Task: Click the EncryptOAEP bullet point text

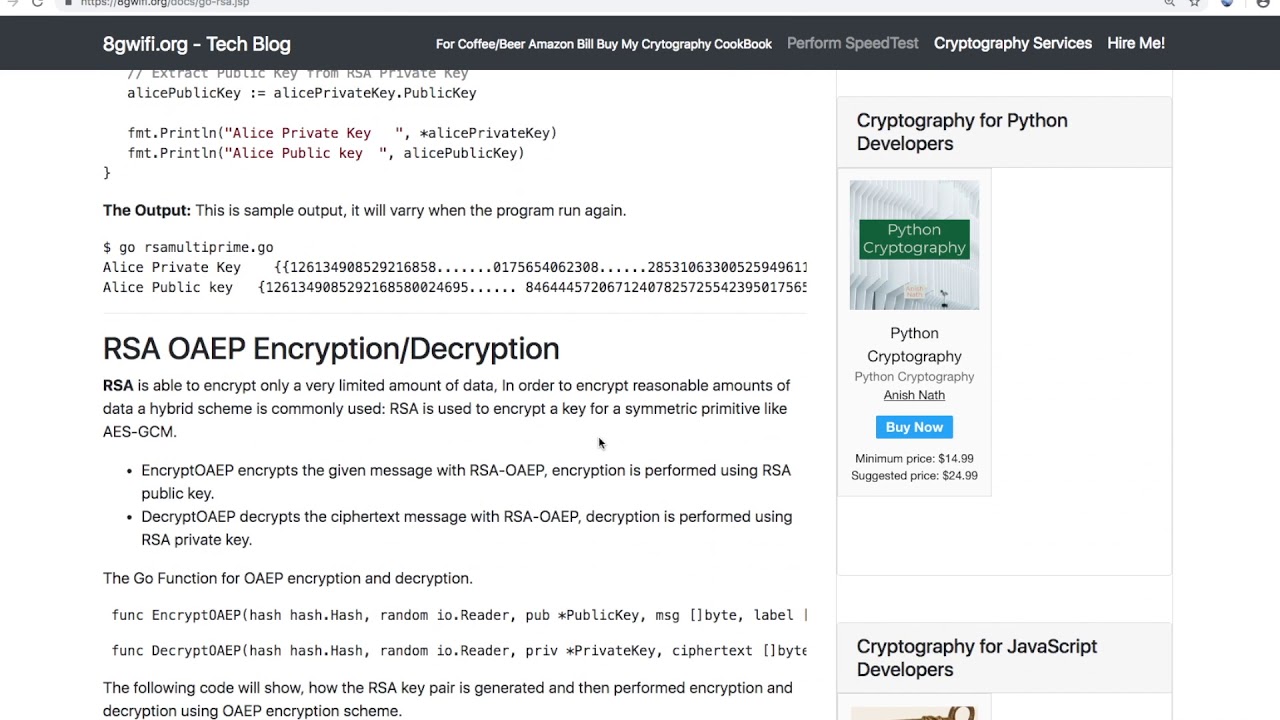Action: (466, 481)
